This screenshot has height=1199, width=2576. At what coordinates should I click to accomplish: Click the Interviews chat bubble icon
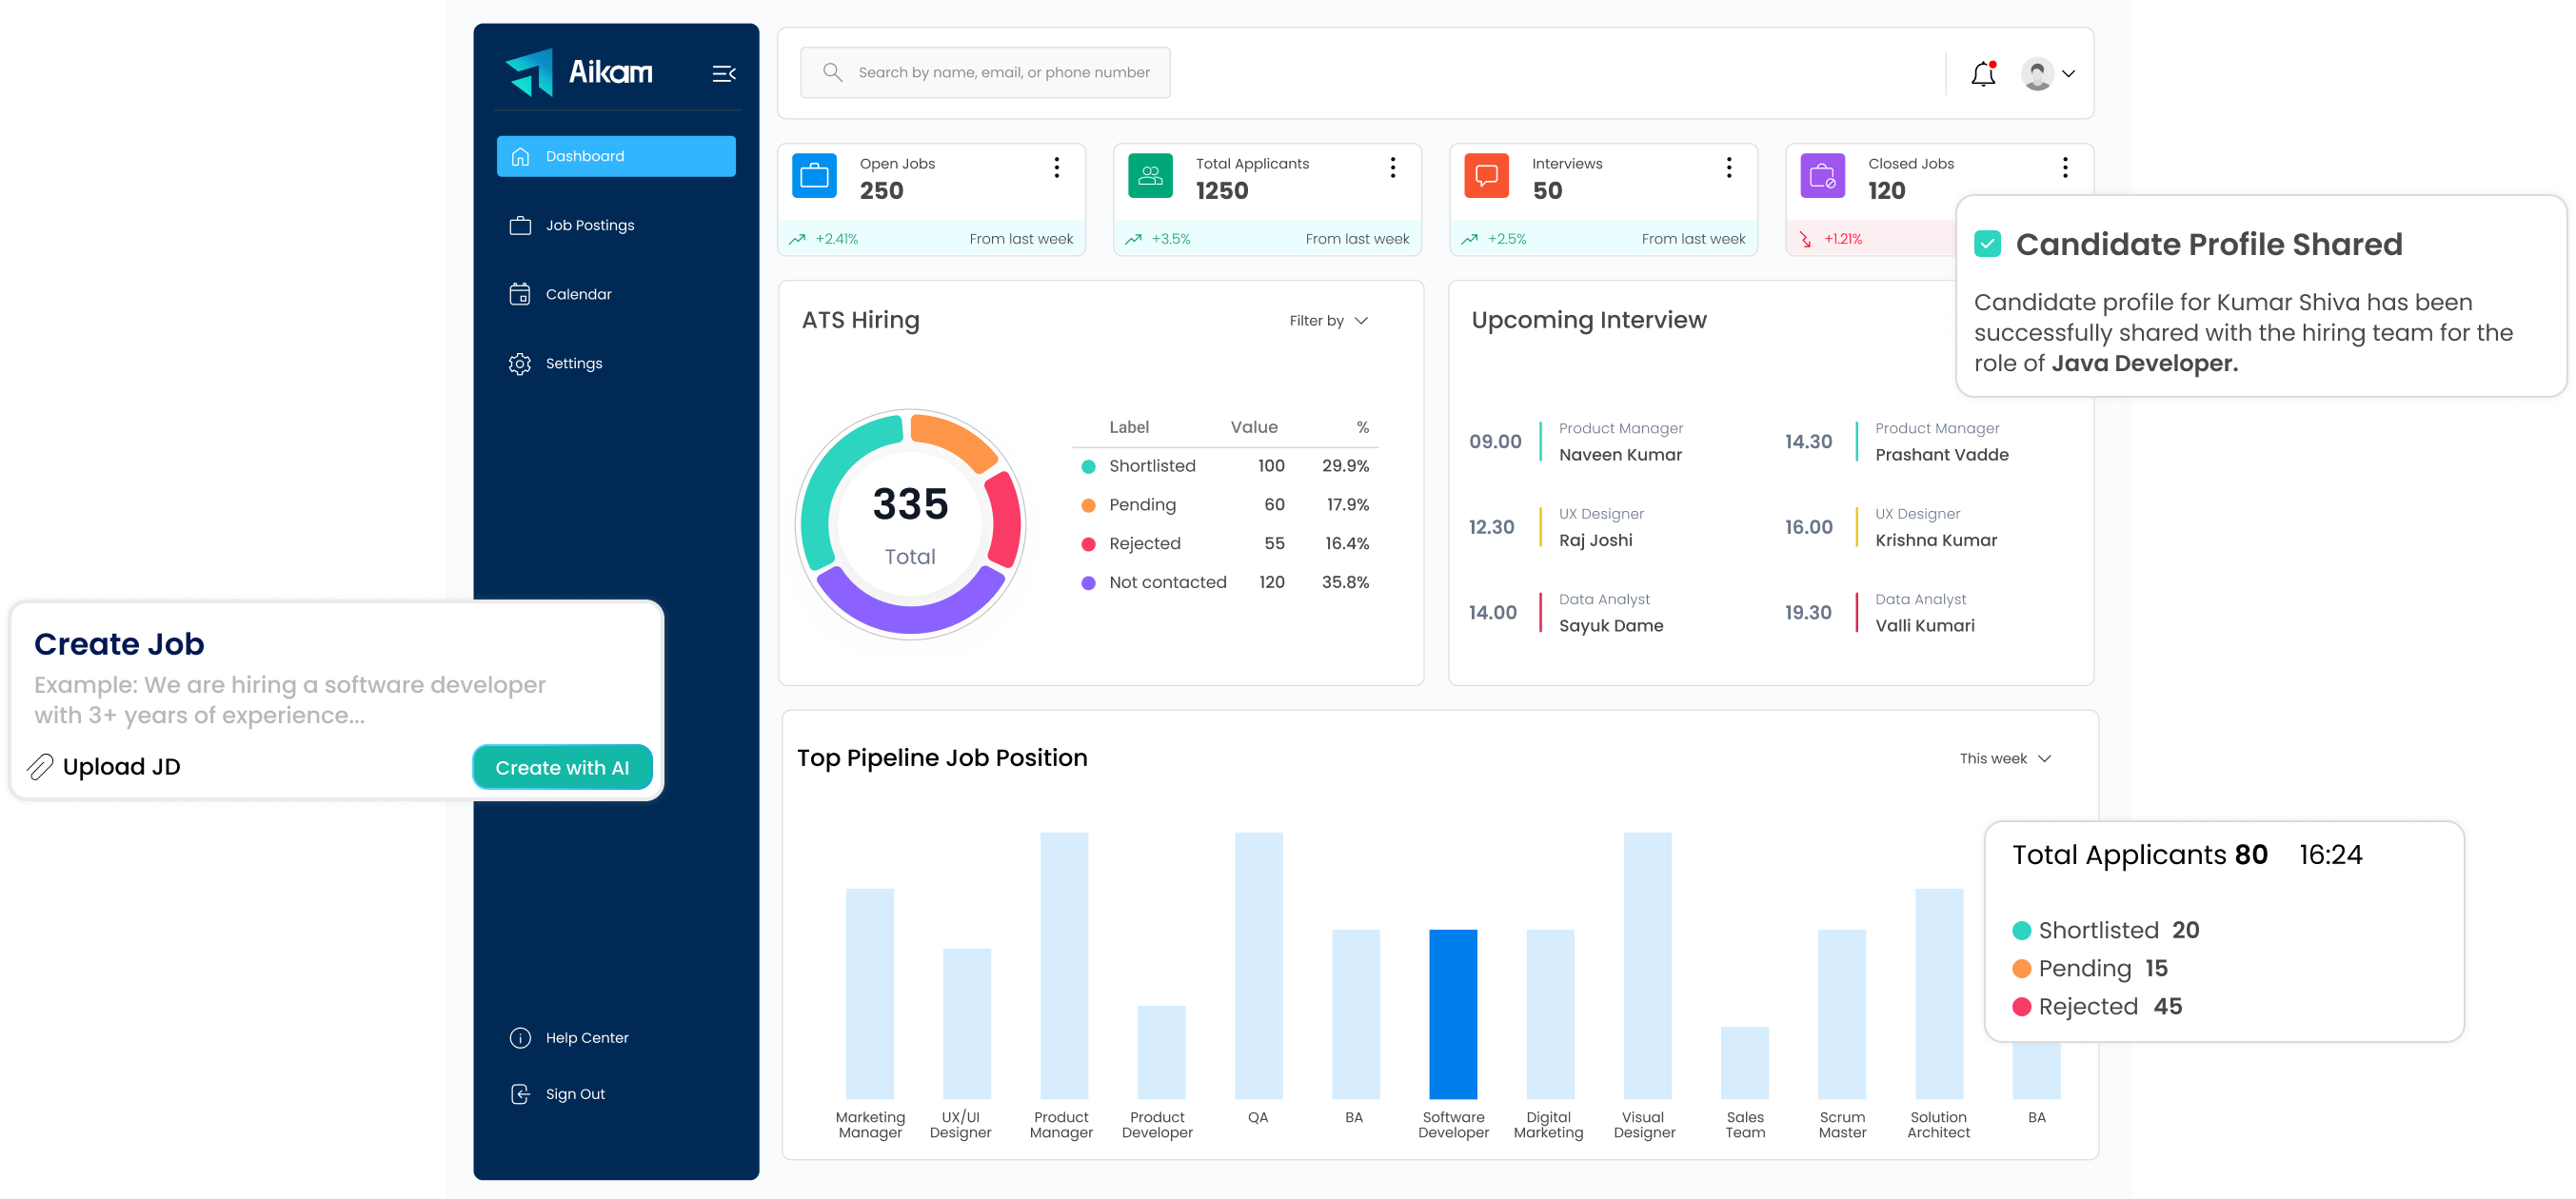(1487, 176)
